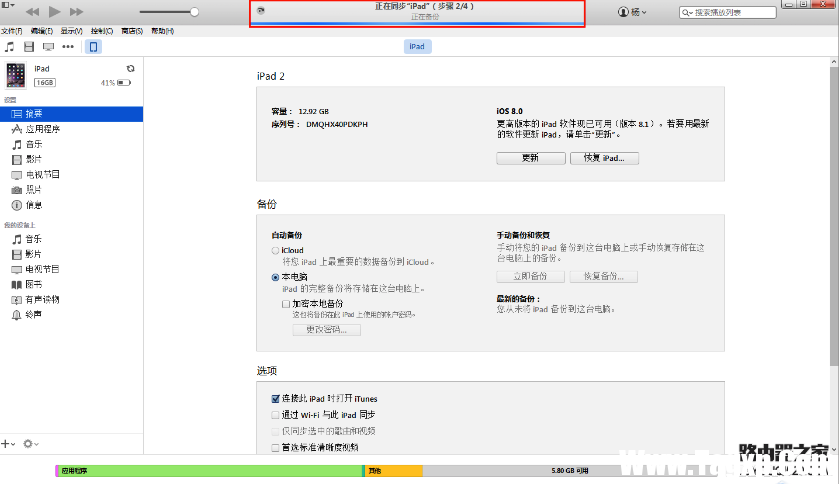Open the gear actions dropdown at sidebar bottom
This screenshot has height=484, width=839.
coord(30,443)
